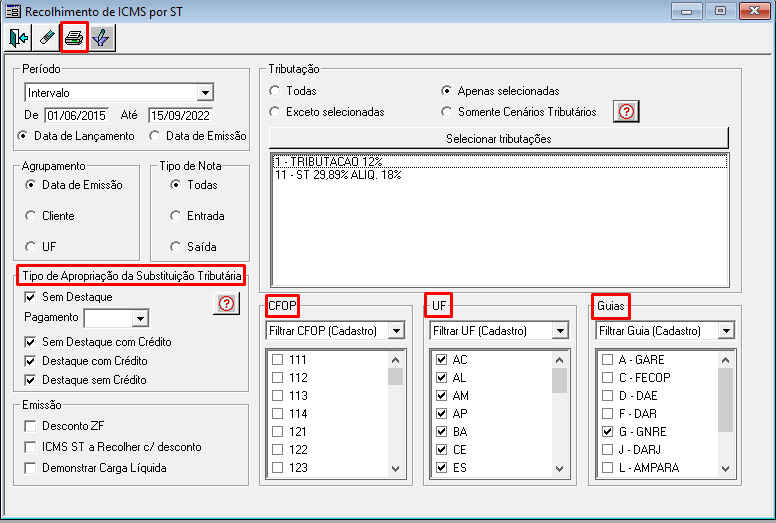Open the Período Intervalo dropdown
776x523 pixels.
(x=205, y=93)
